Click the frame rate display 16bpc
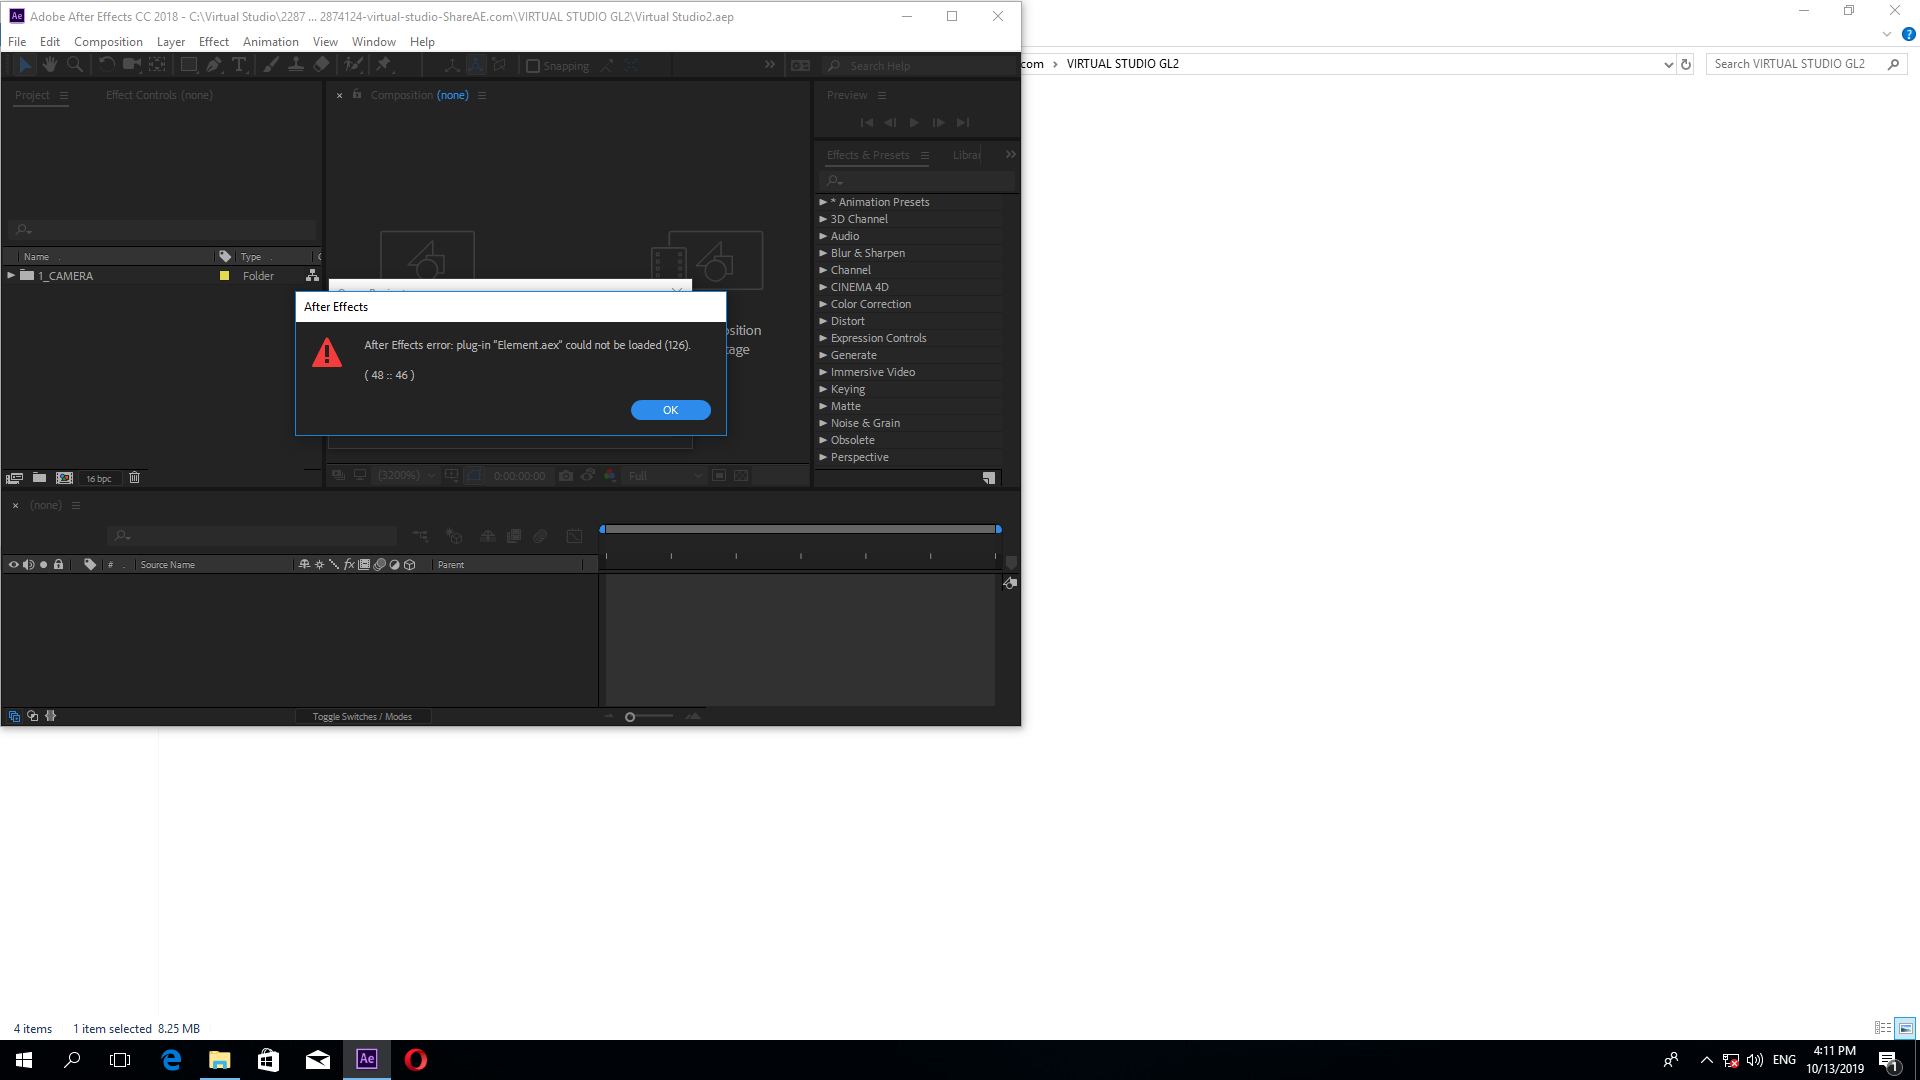The height and width of the screenshot is (1080, 1920). pos(98,477)
